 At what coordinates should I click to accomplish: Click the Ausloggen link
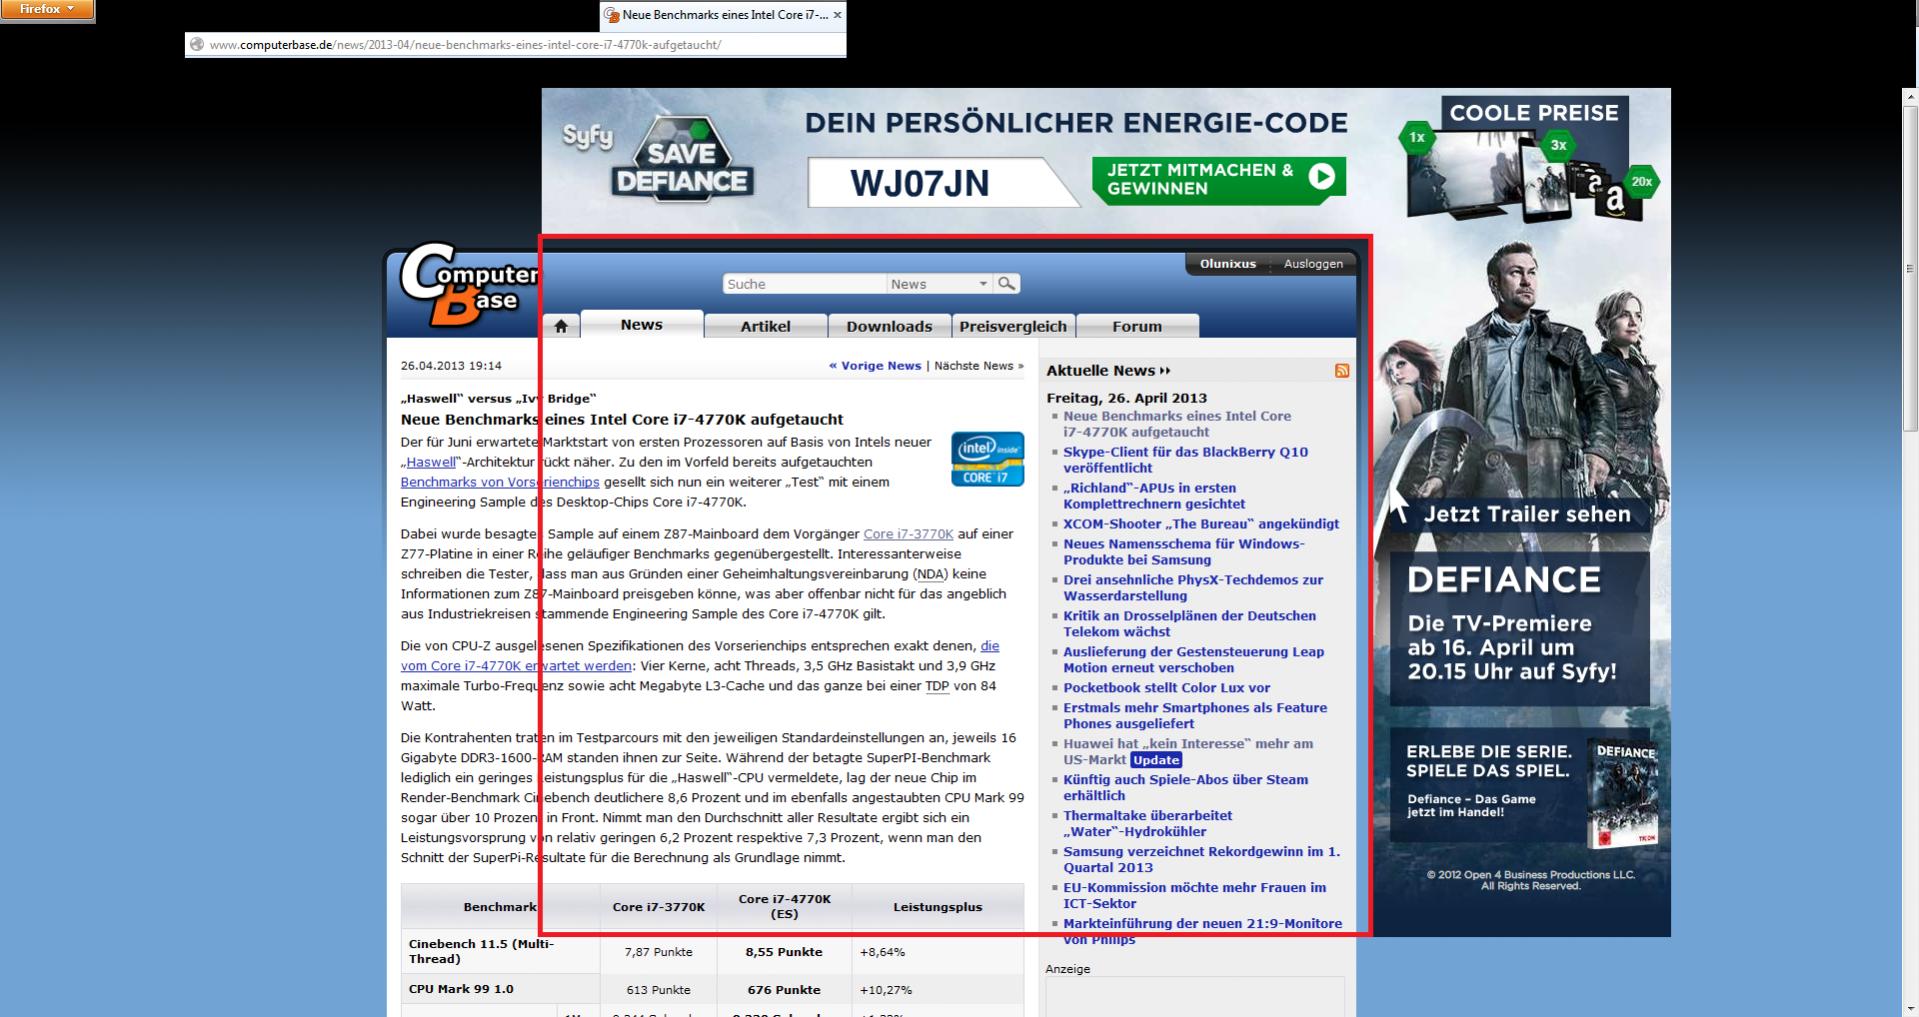pos(1313,264)
